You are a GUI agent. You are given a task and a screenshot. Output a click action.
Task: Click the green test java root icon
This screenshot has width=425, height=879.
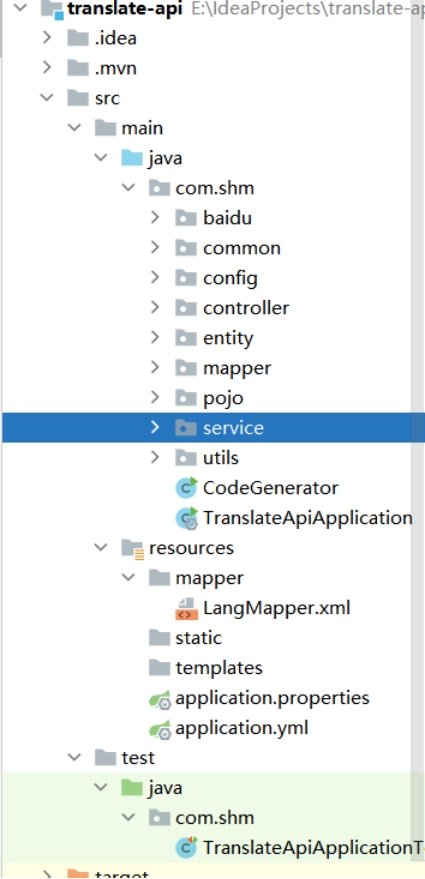pyautogui.click(x=132, y=788)
